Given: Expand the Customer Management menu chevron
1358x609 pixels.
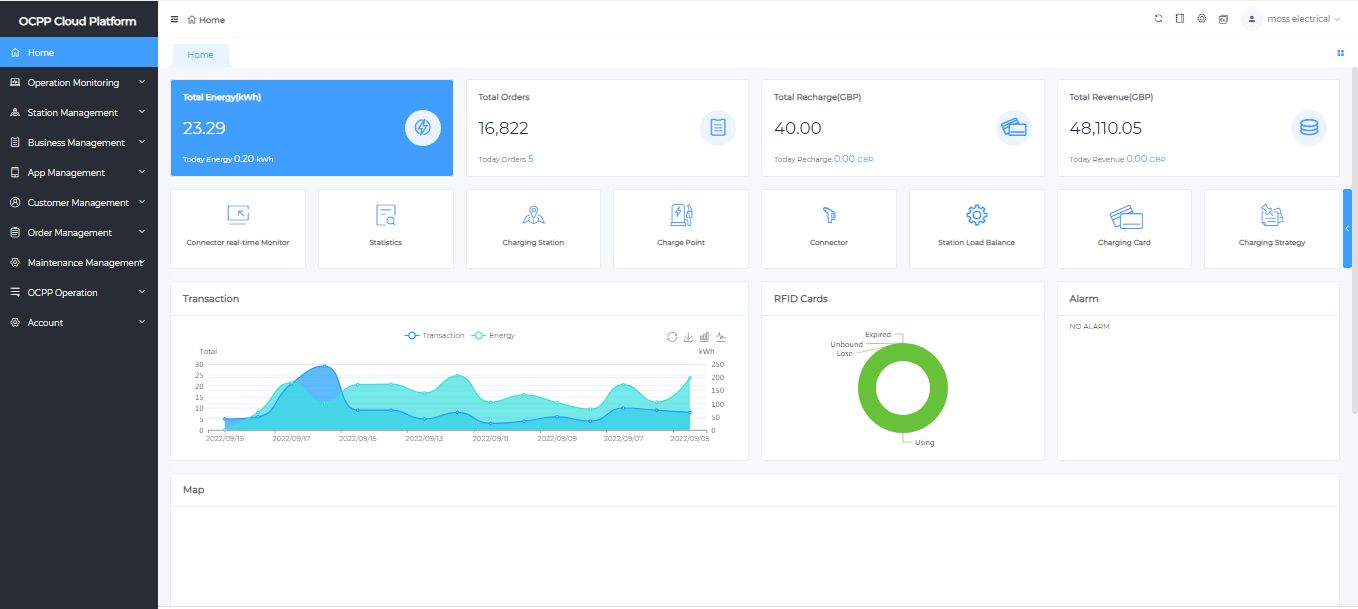Looking at the screenshot, I should point(142,202).
